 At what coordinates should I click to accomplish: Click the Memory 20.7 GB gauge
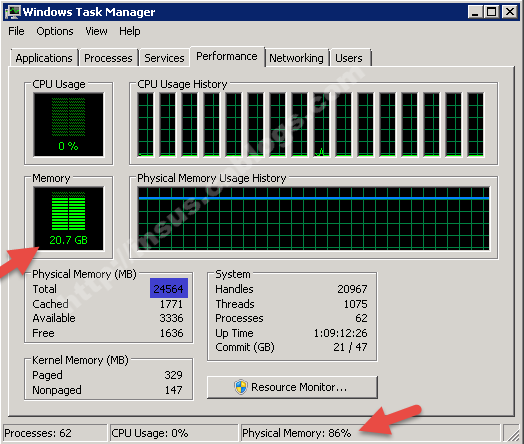[x=69, y=219]
